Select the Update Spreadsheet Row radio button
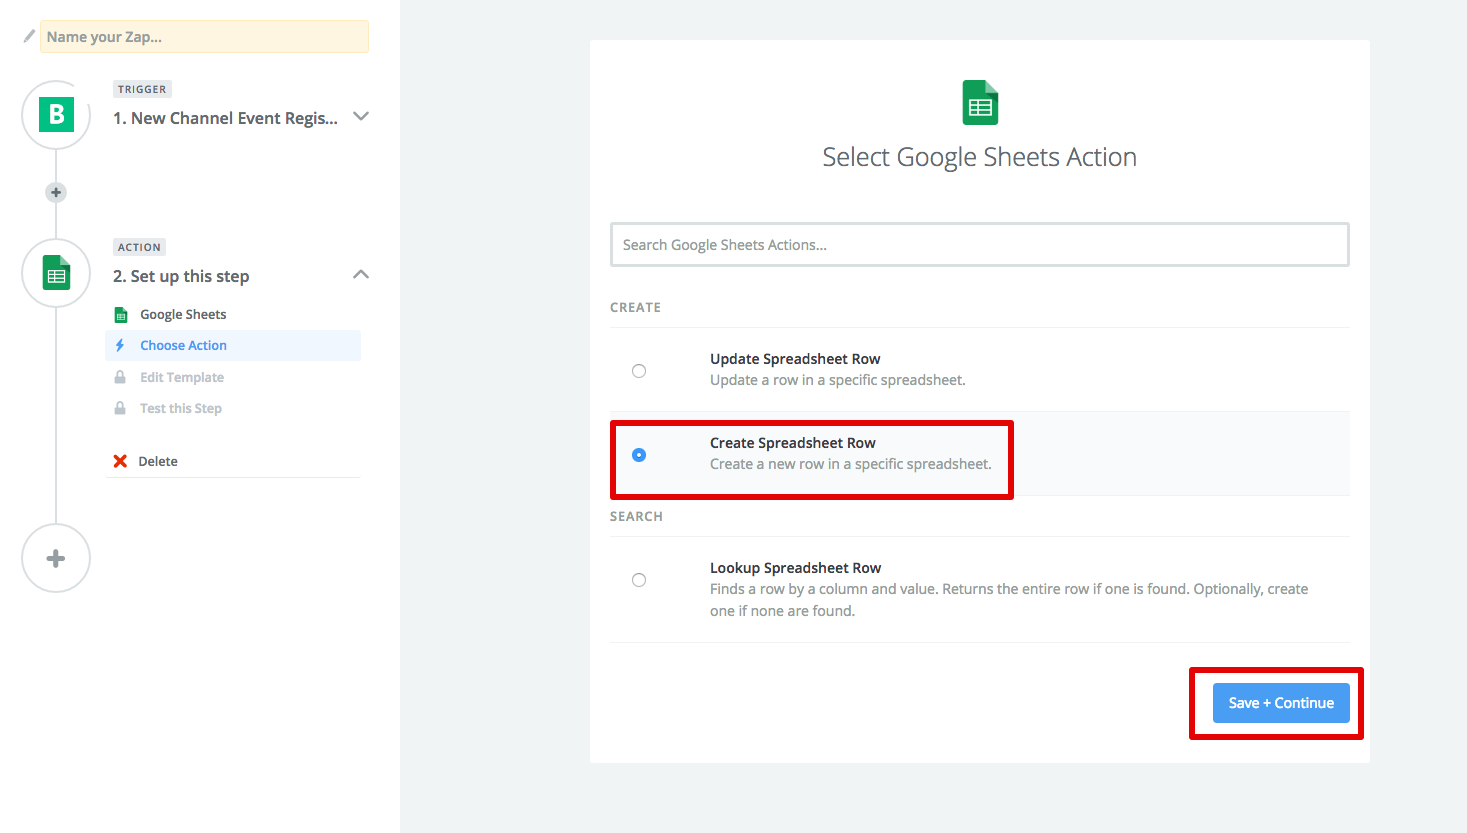The height and width of the screenshot is (833, 1467). tap(639, 371)
